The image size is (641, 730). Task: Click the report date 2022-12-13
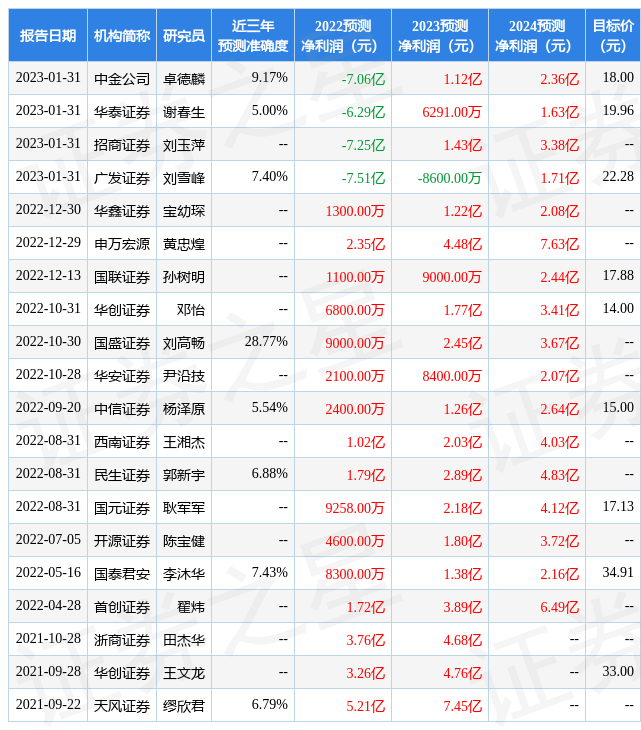[48, 275]
